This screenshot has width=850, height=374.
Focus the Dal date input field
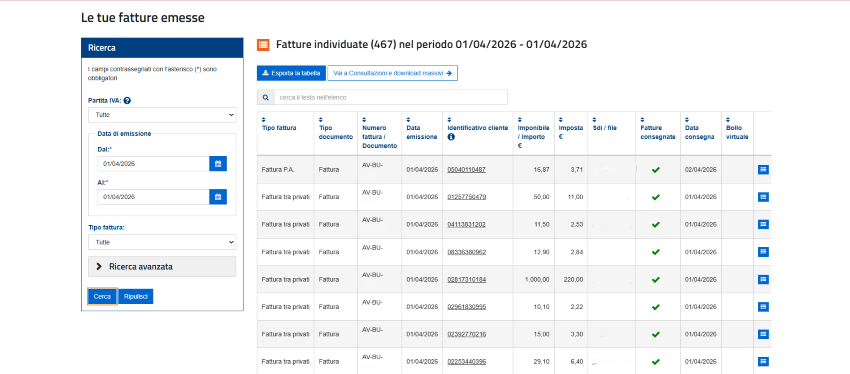pyautogui.click(x=153, y=164)
